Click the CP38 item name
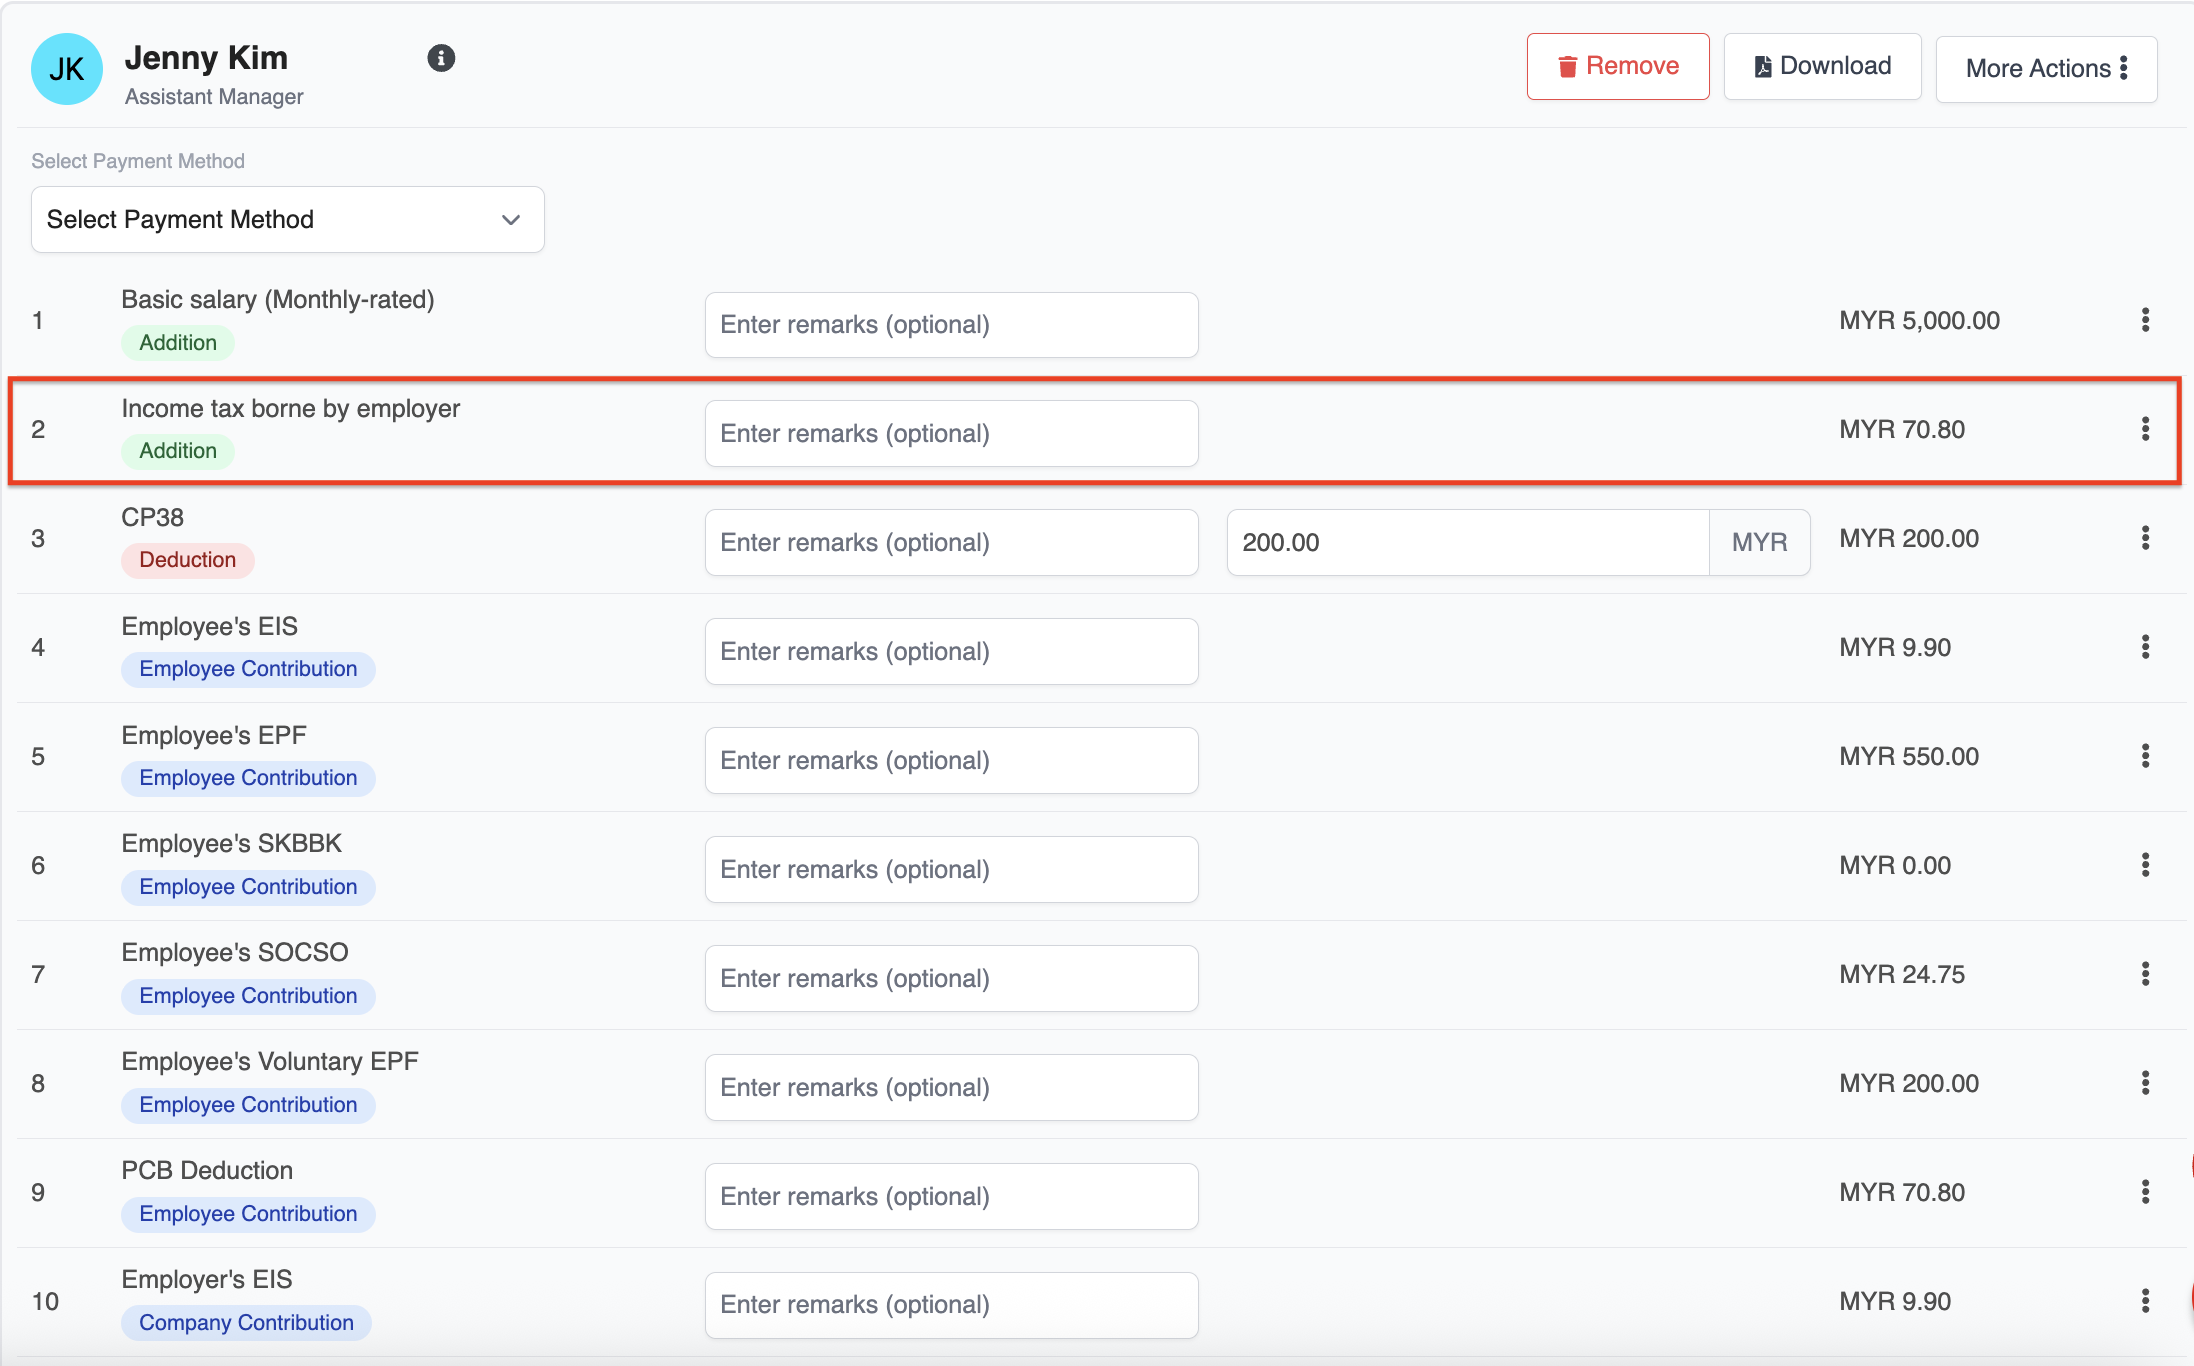 click(x=153, y=518)
